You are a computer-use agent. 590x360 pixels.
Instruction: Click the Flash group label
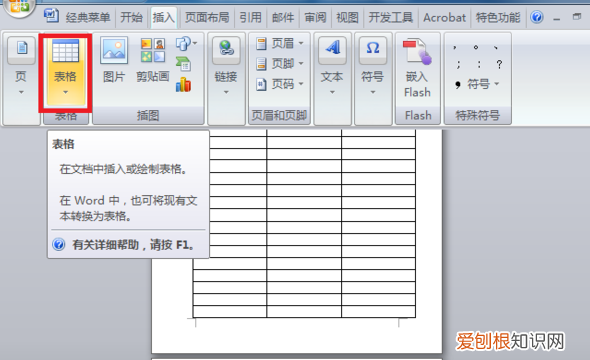(418, 115)
